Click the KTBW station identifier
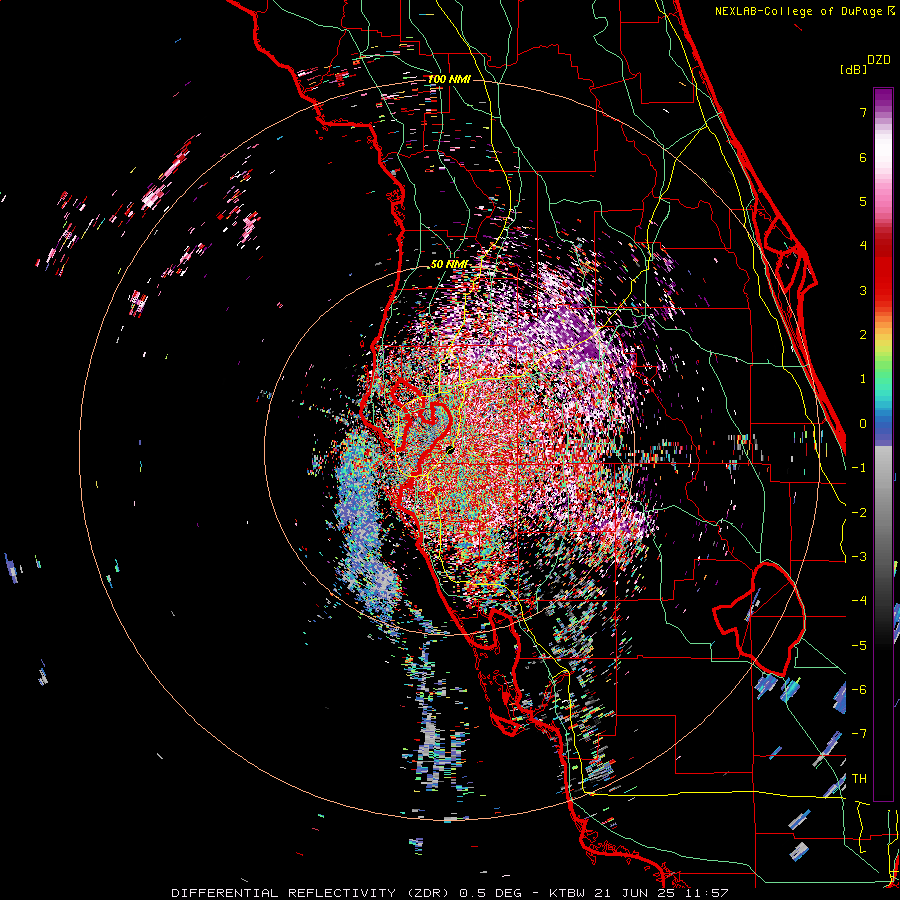 tap(569, 893)
